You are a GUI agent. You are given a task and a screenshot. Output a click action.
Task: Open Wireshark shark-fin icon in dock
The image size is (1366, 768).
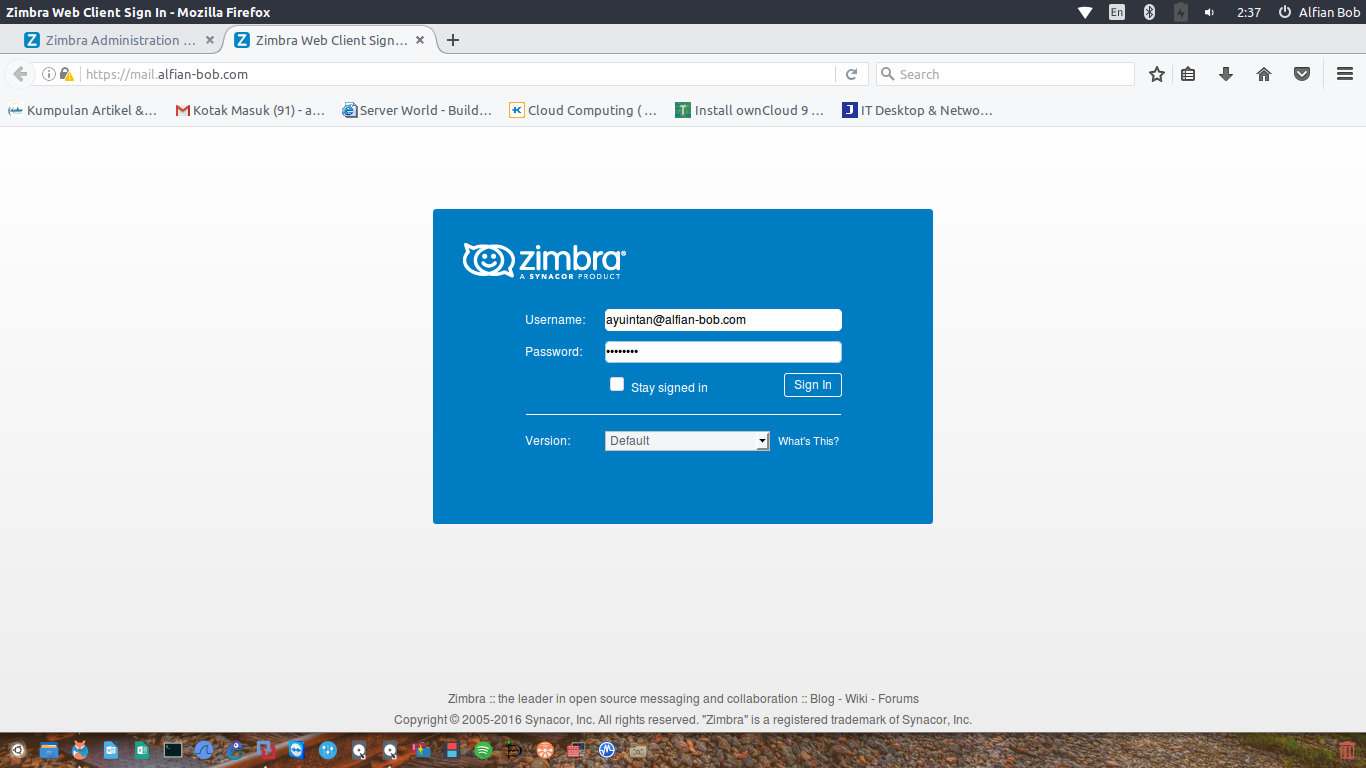click(x=204, y=750)
